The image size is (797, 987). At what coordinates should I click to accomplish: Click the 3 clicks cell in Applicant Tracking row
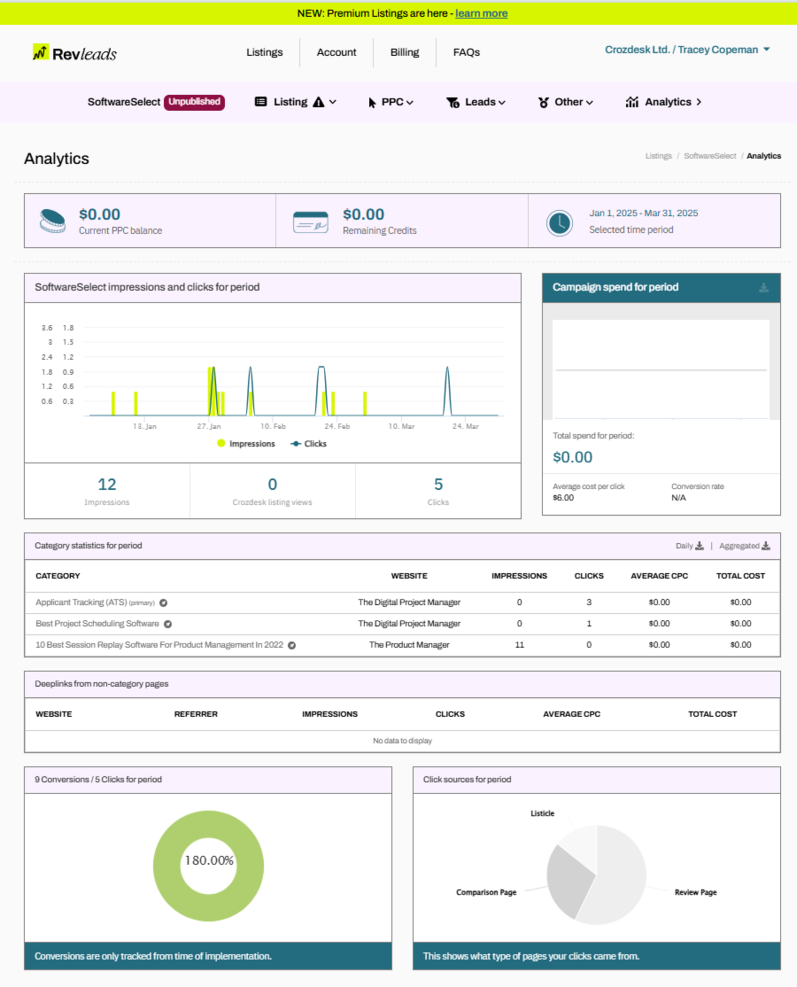click(589, 602)
